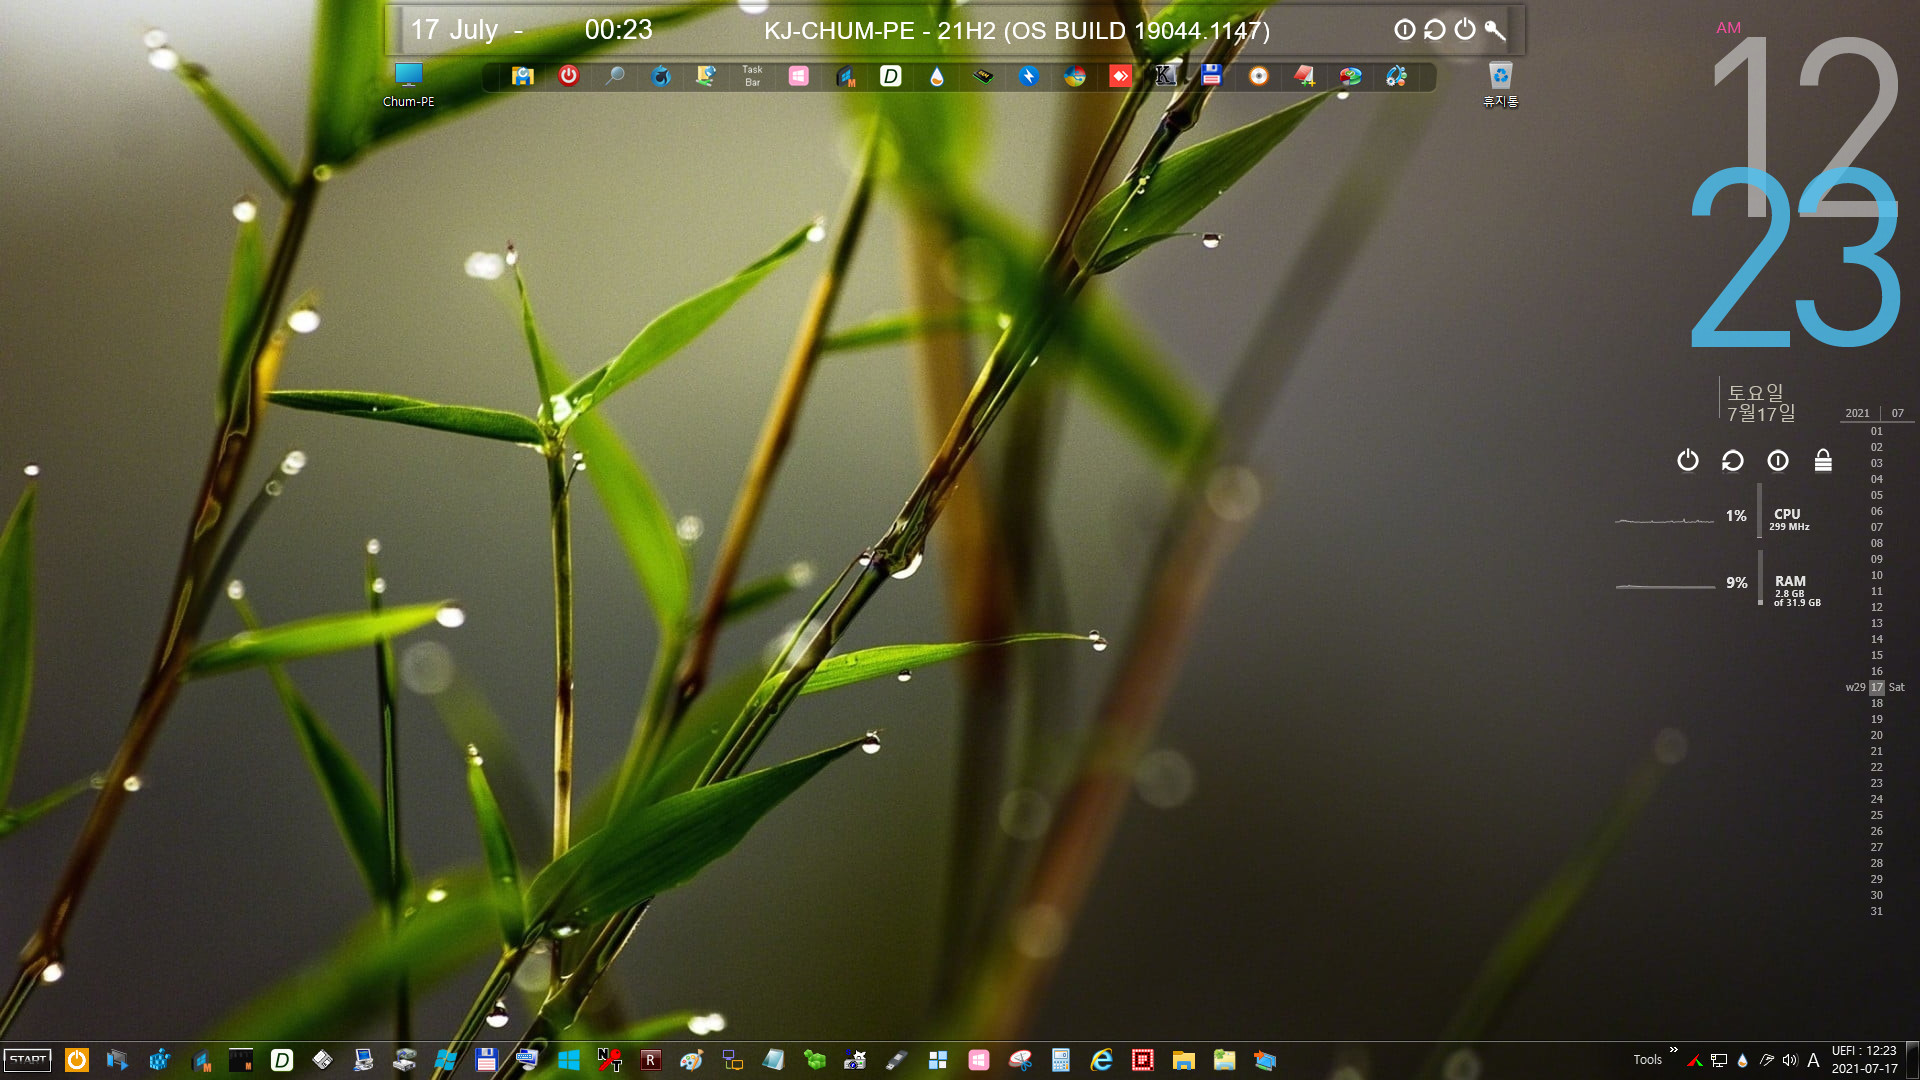
Task: Click the network monitor tray icon
Action: point(1719,1060)
